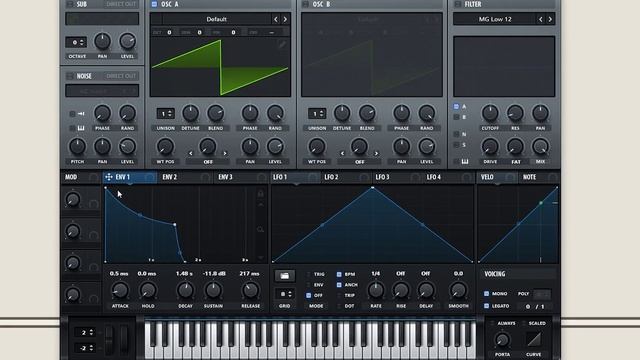
Task: Toggle filter routing for noise N
Action: coord(456,134)
